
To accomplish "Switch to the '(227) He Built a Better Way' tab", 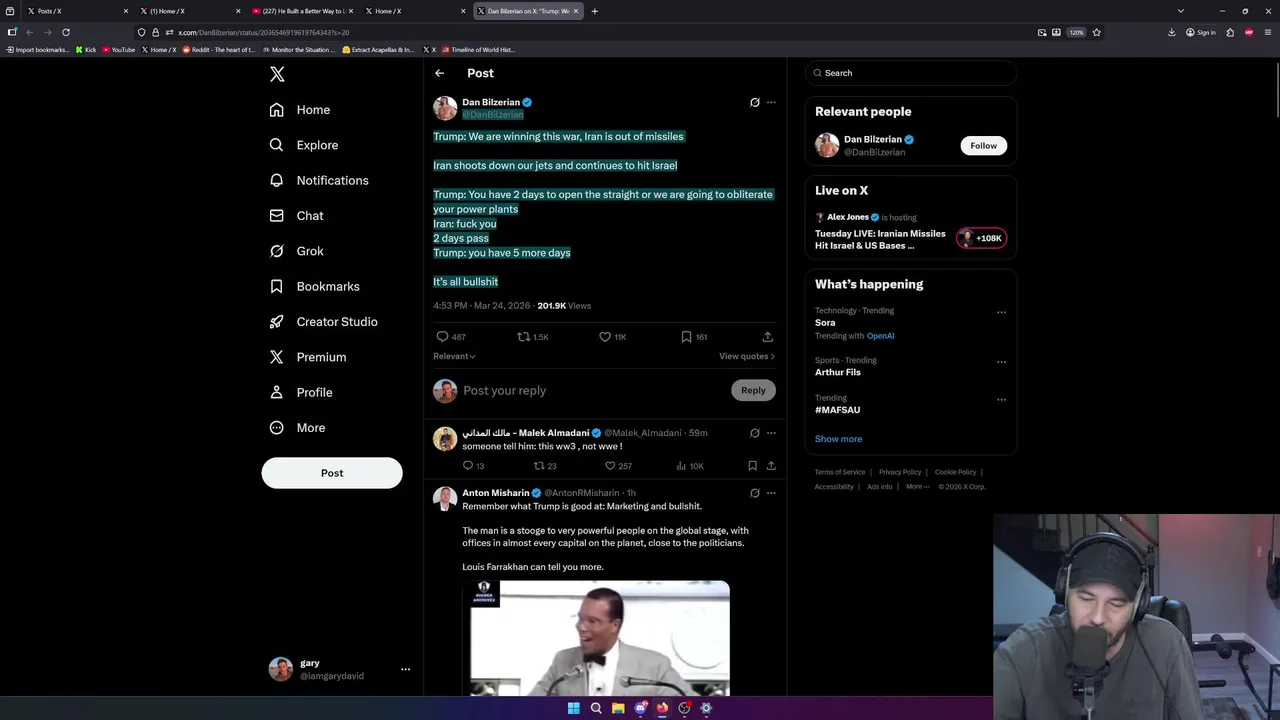I will click(302, 11).
